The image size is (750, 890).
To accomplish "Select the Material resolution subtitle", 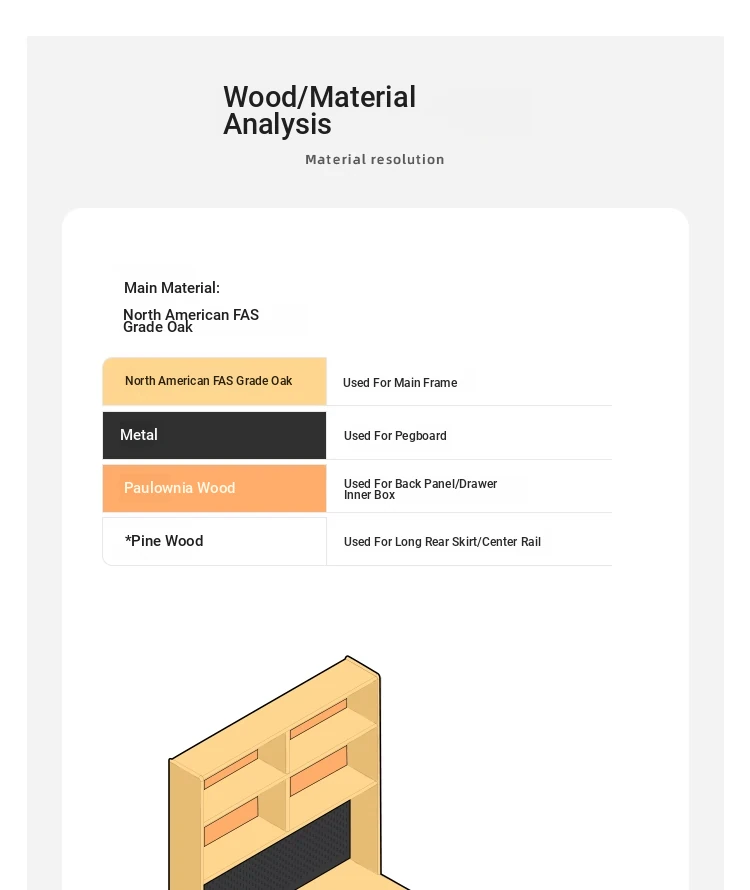I will pos(374,160).
